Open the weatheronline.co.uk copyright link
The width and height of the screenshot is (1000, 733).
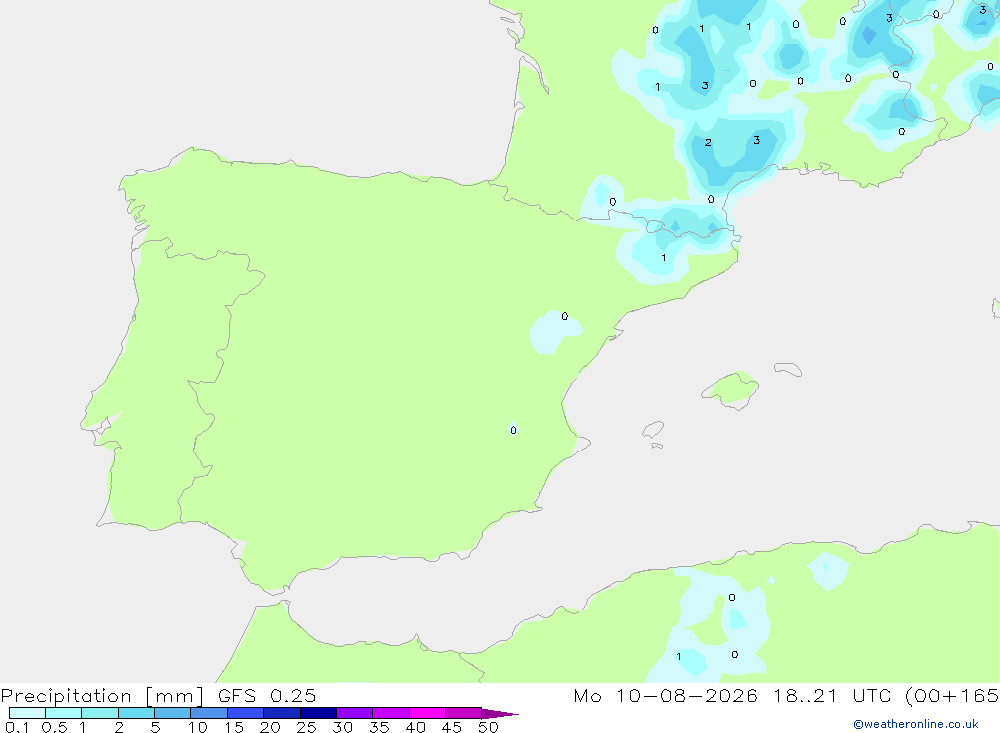click(x=916, y=724)
